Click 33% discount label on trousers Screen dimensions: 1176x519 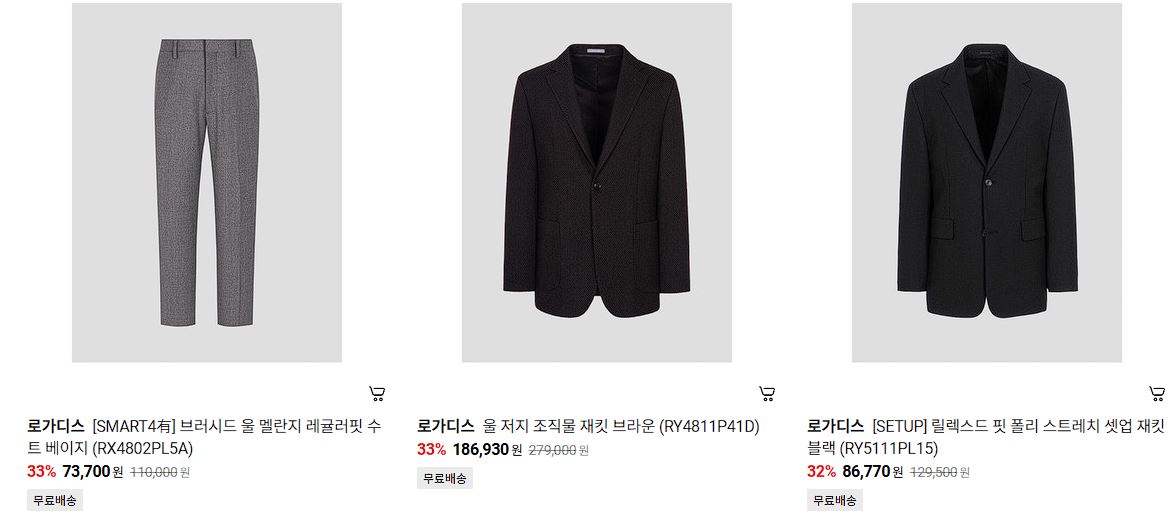(x=41, y=472)
